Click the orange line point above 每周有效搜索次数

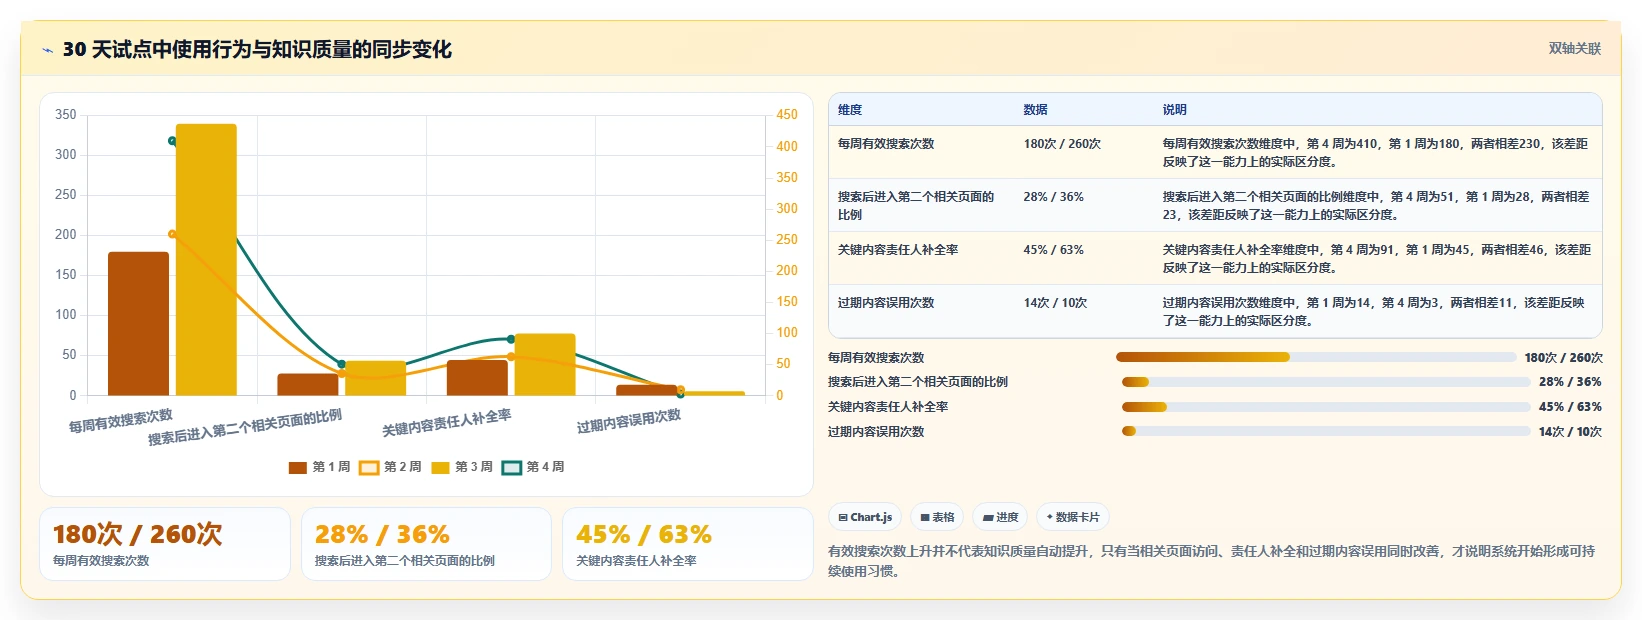coord(172,234)
